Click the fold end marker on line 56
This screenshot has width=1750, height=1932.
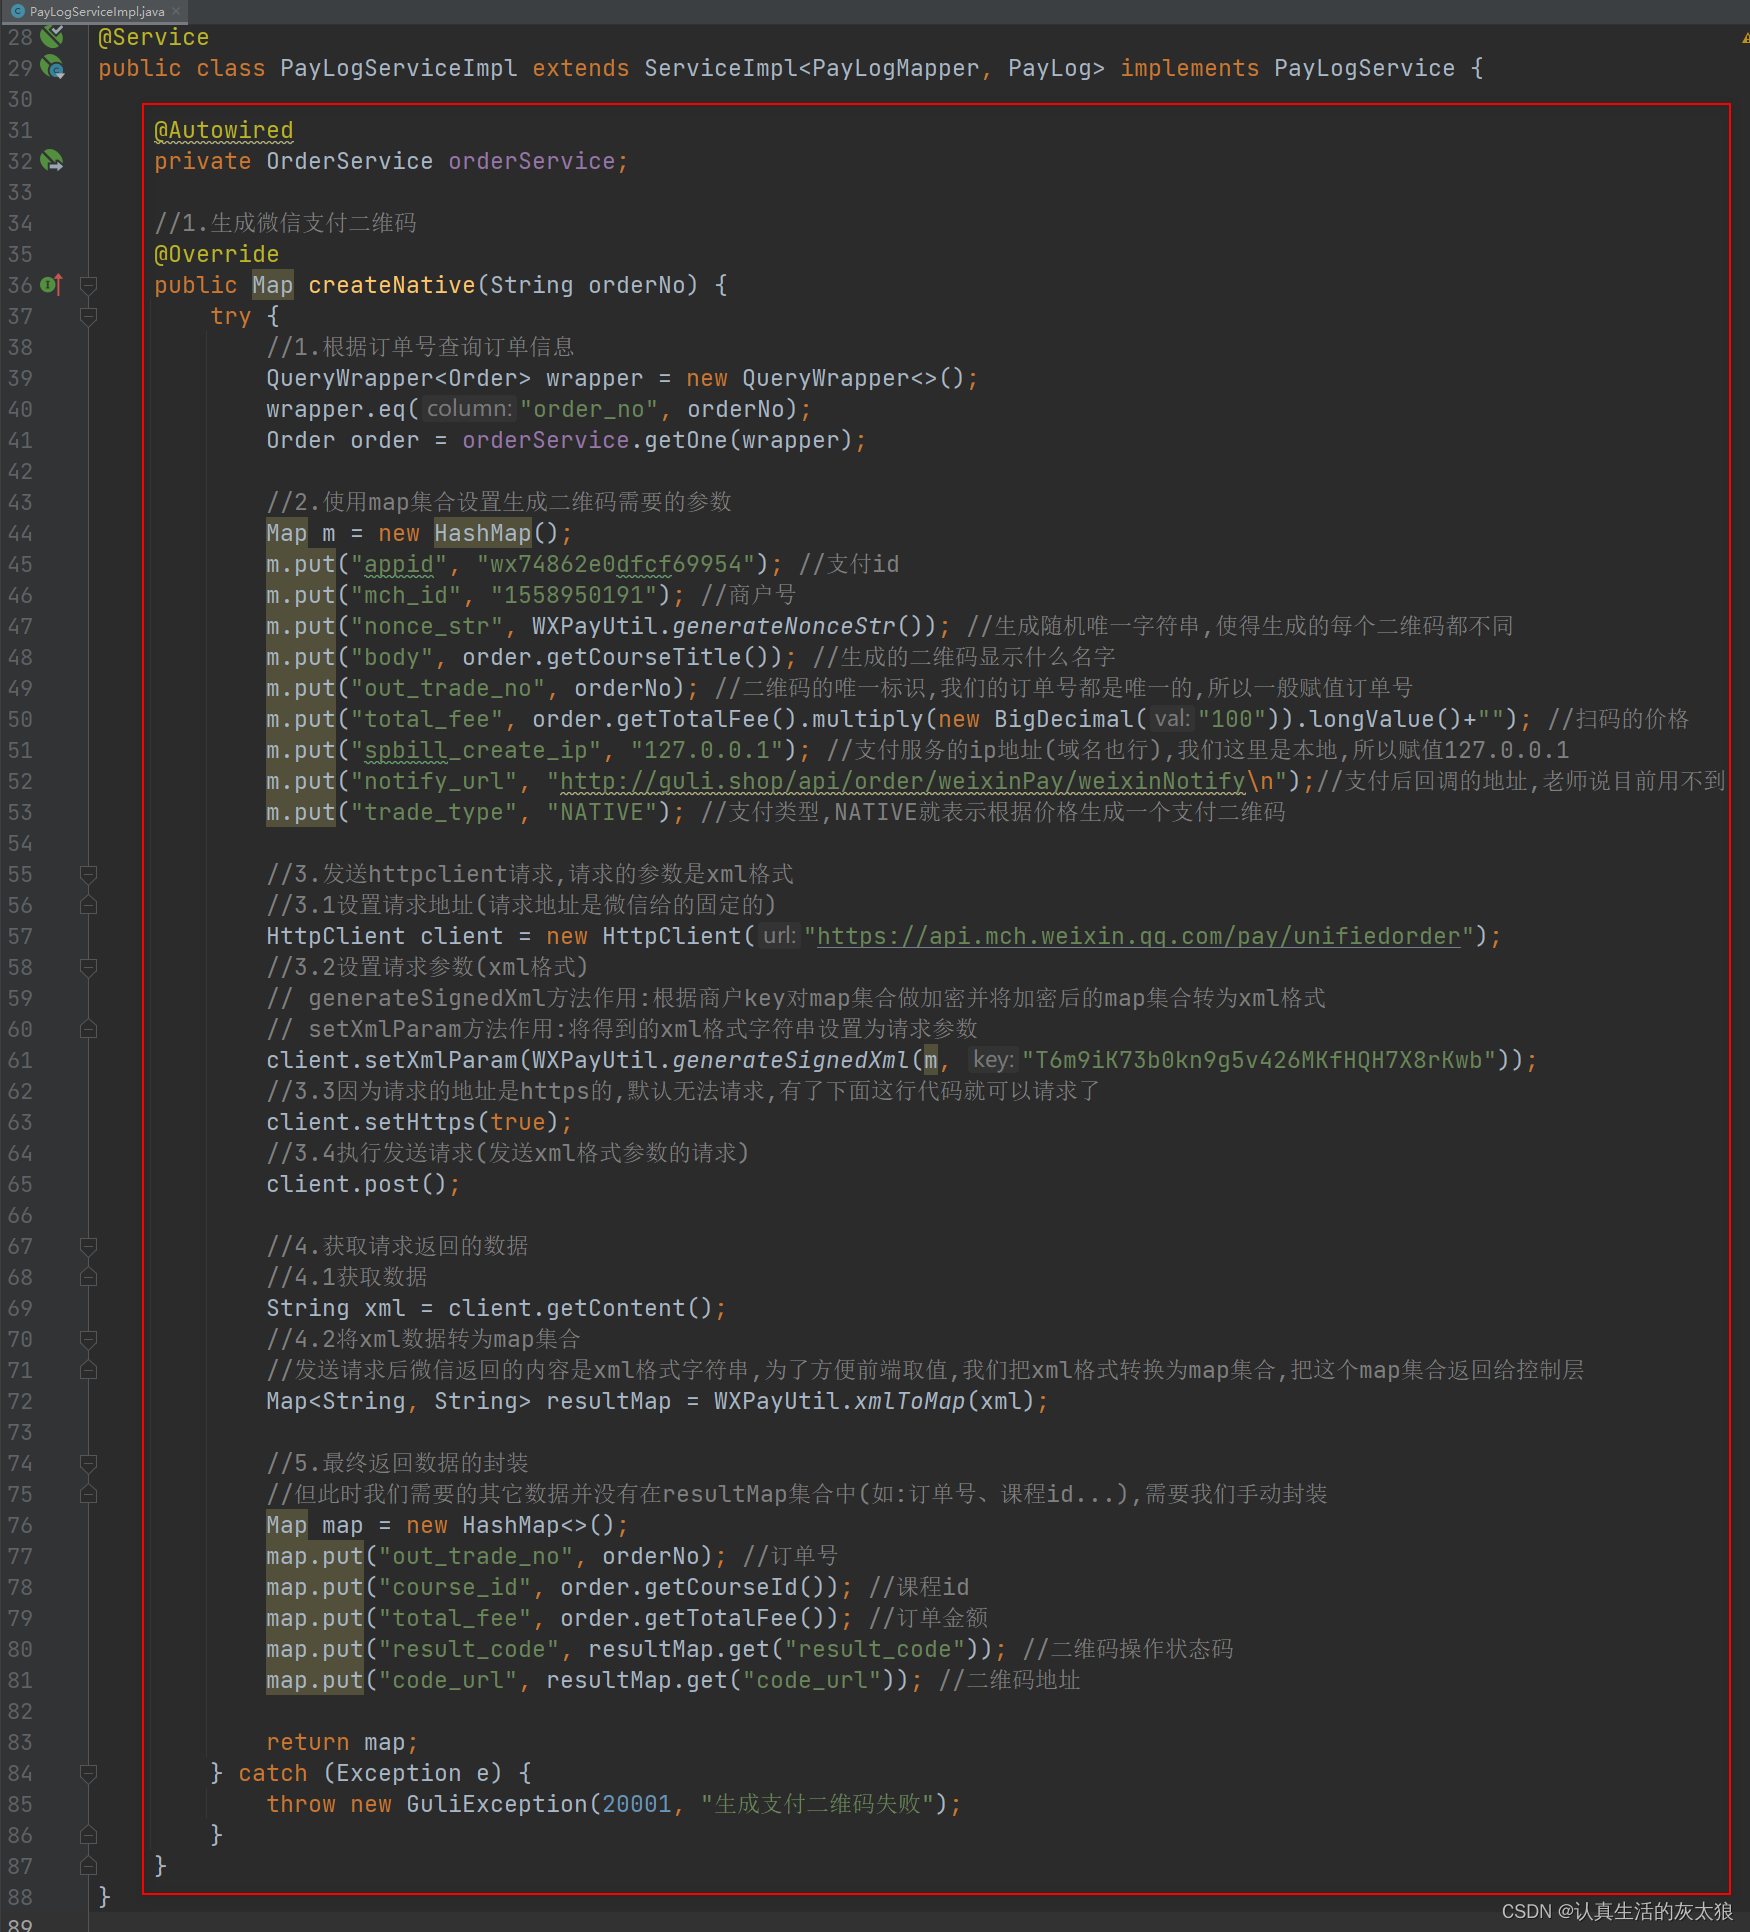click(x=88, y=905)
